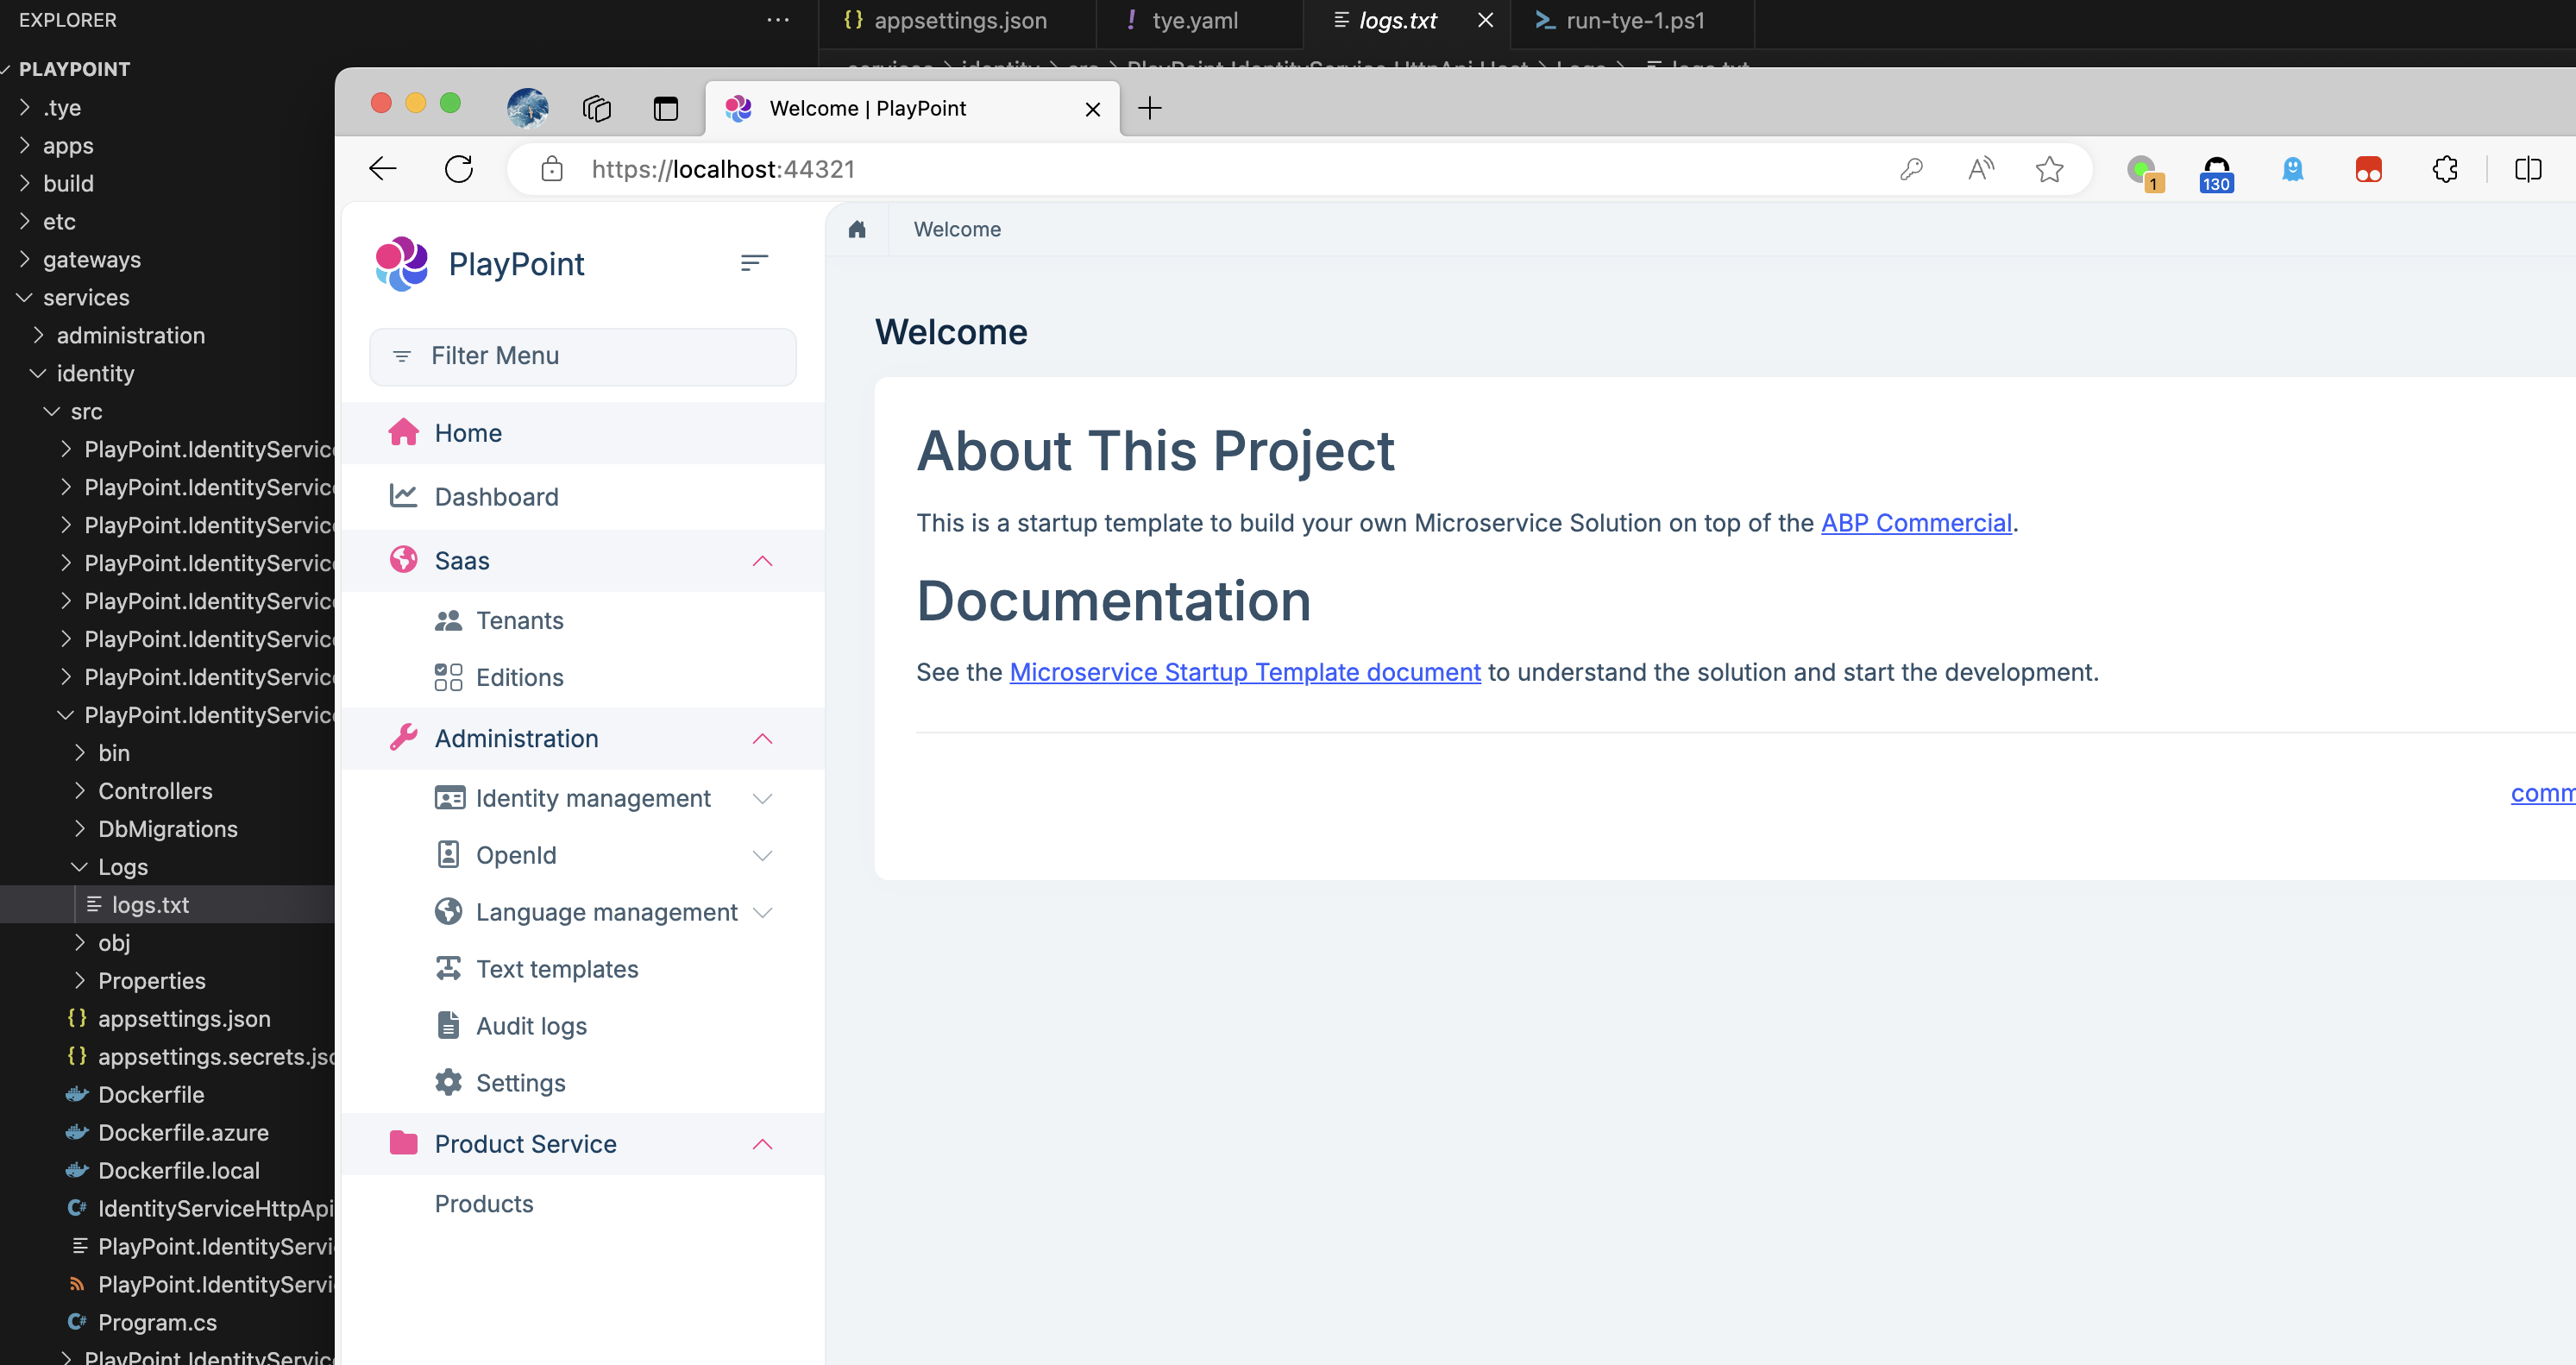Open Microservice Startup Template document link

point(1244,672)
